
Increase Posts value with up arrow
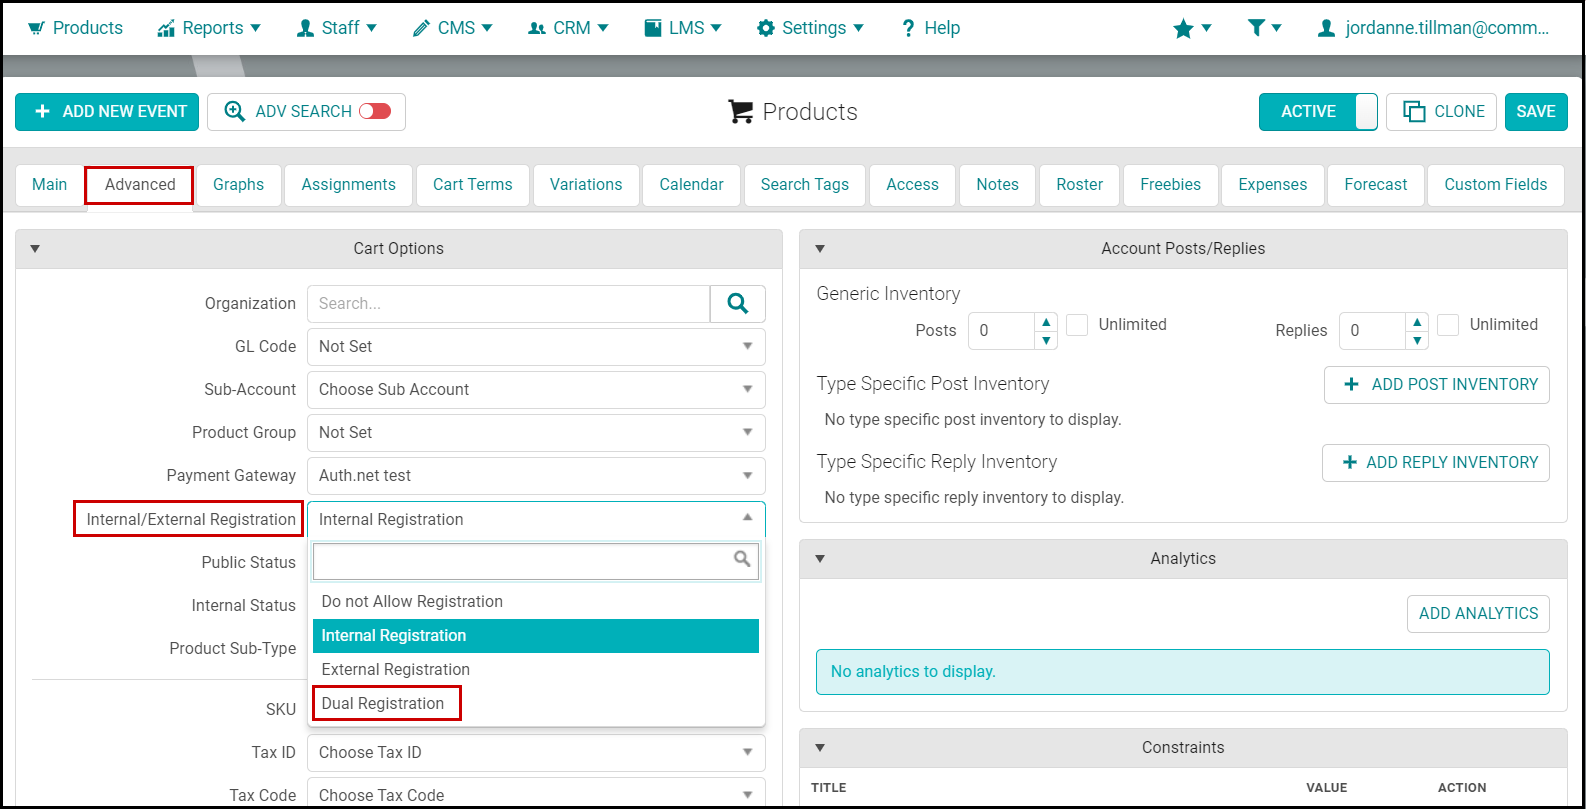pos(1046,322)
